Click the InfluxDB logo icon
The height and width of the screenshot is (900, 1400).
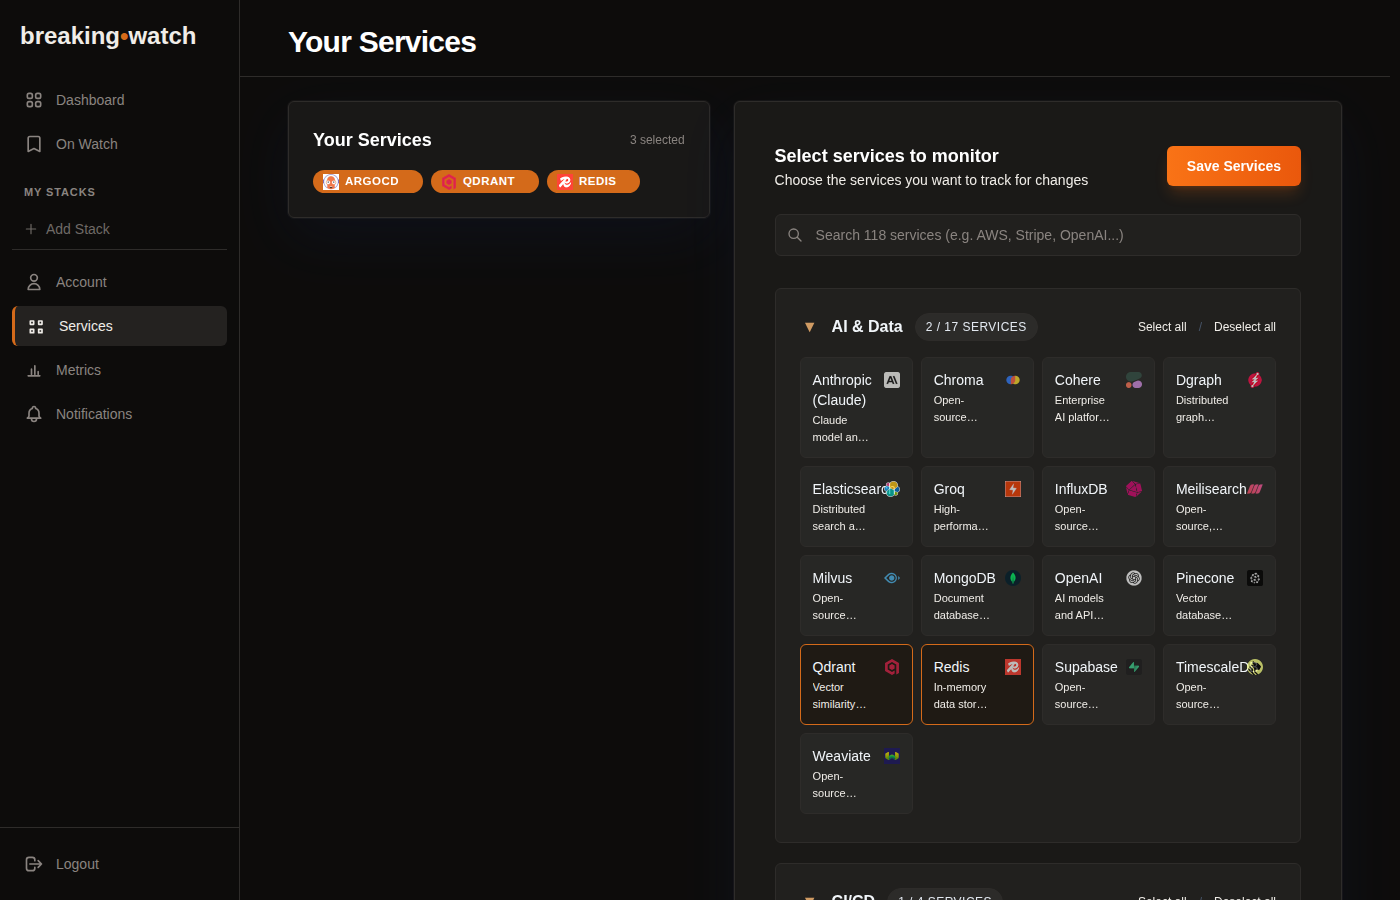point(1134,489)
